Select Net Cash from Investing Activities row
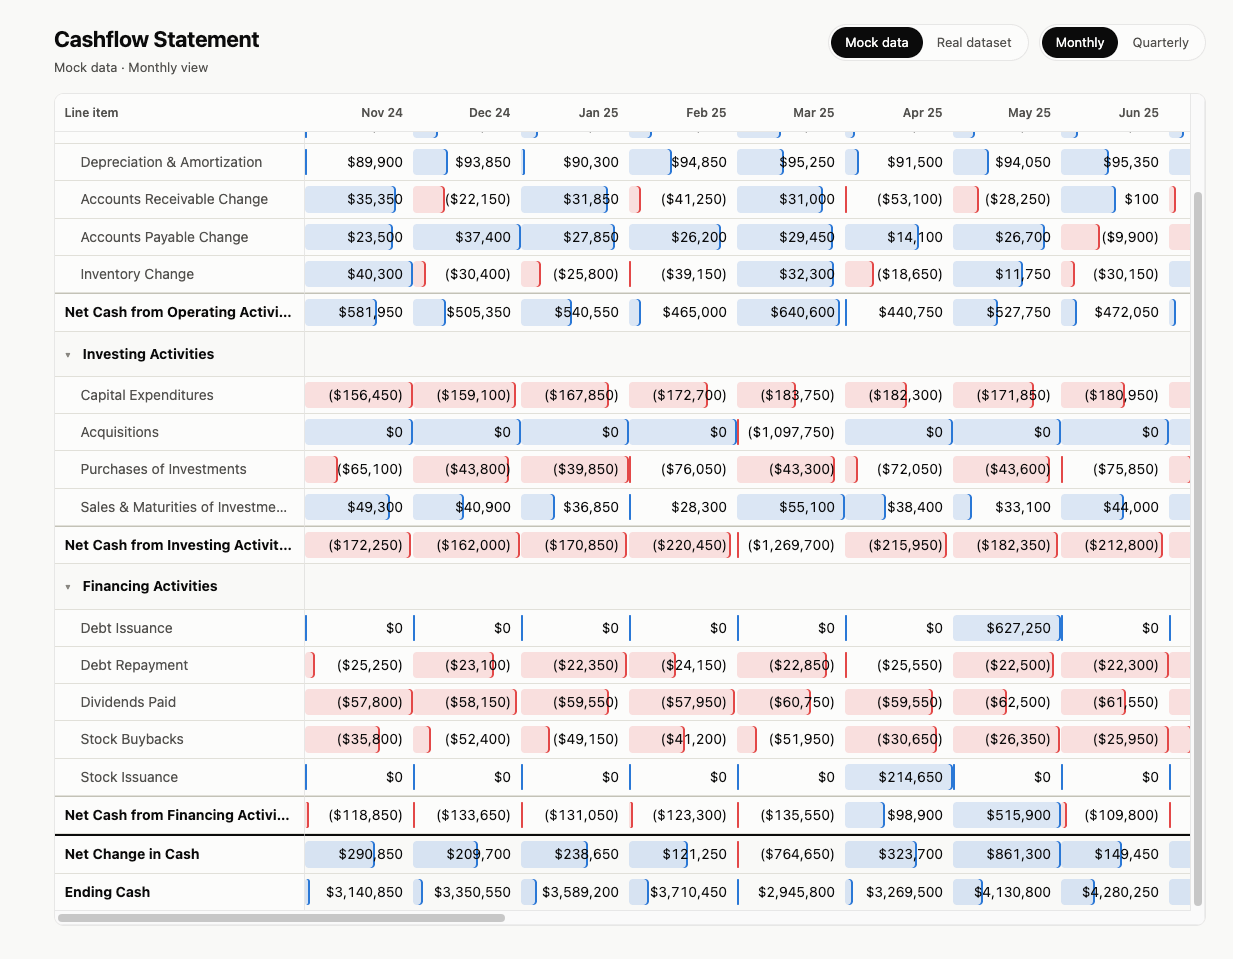This screenshot has height=959, width=1233. [178, 545]
